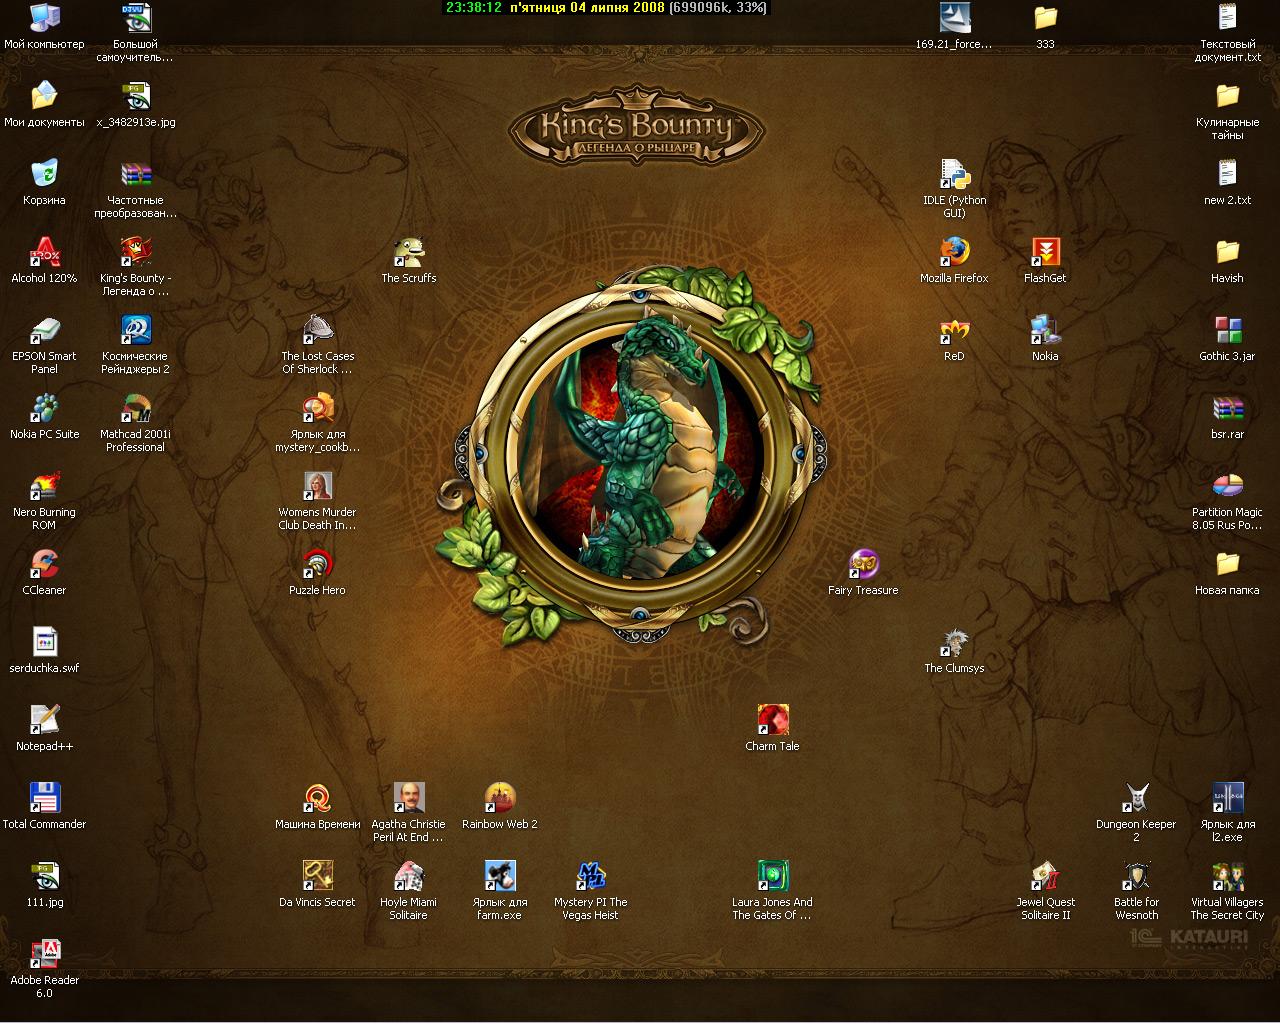1280x1024 pixels.
Task: Launch Alcohol 120% shortcut
Action: coord(44,251)
